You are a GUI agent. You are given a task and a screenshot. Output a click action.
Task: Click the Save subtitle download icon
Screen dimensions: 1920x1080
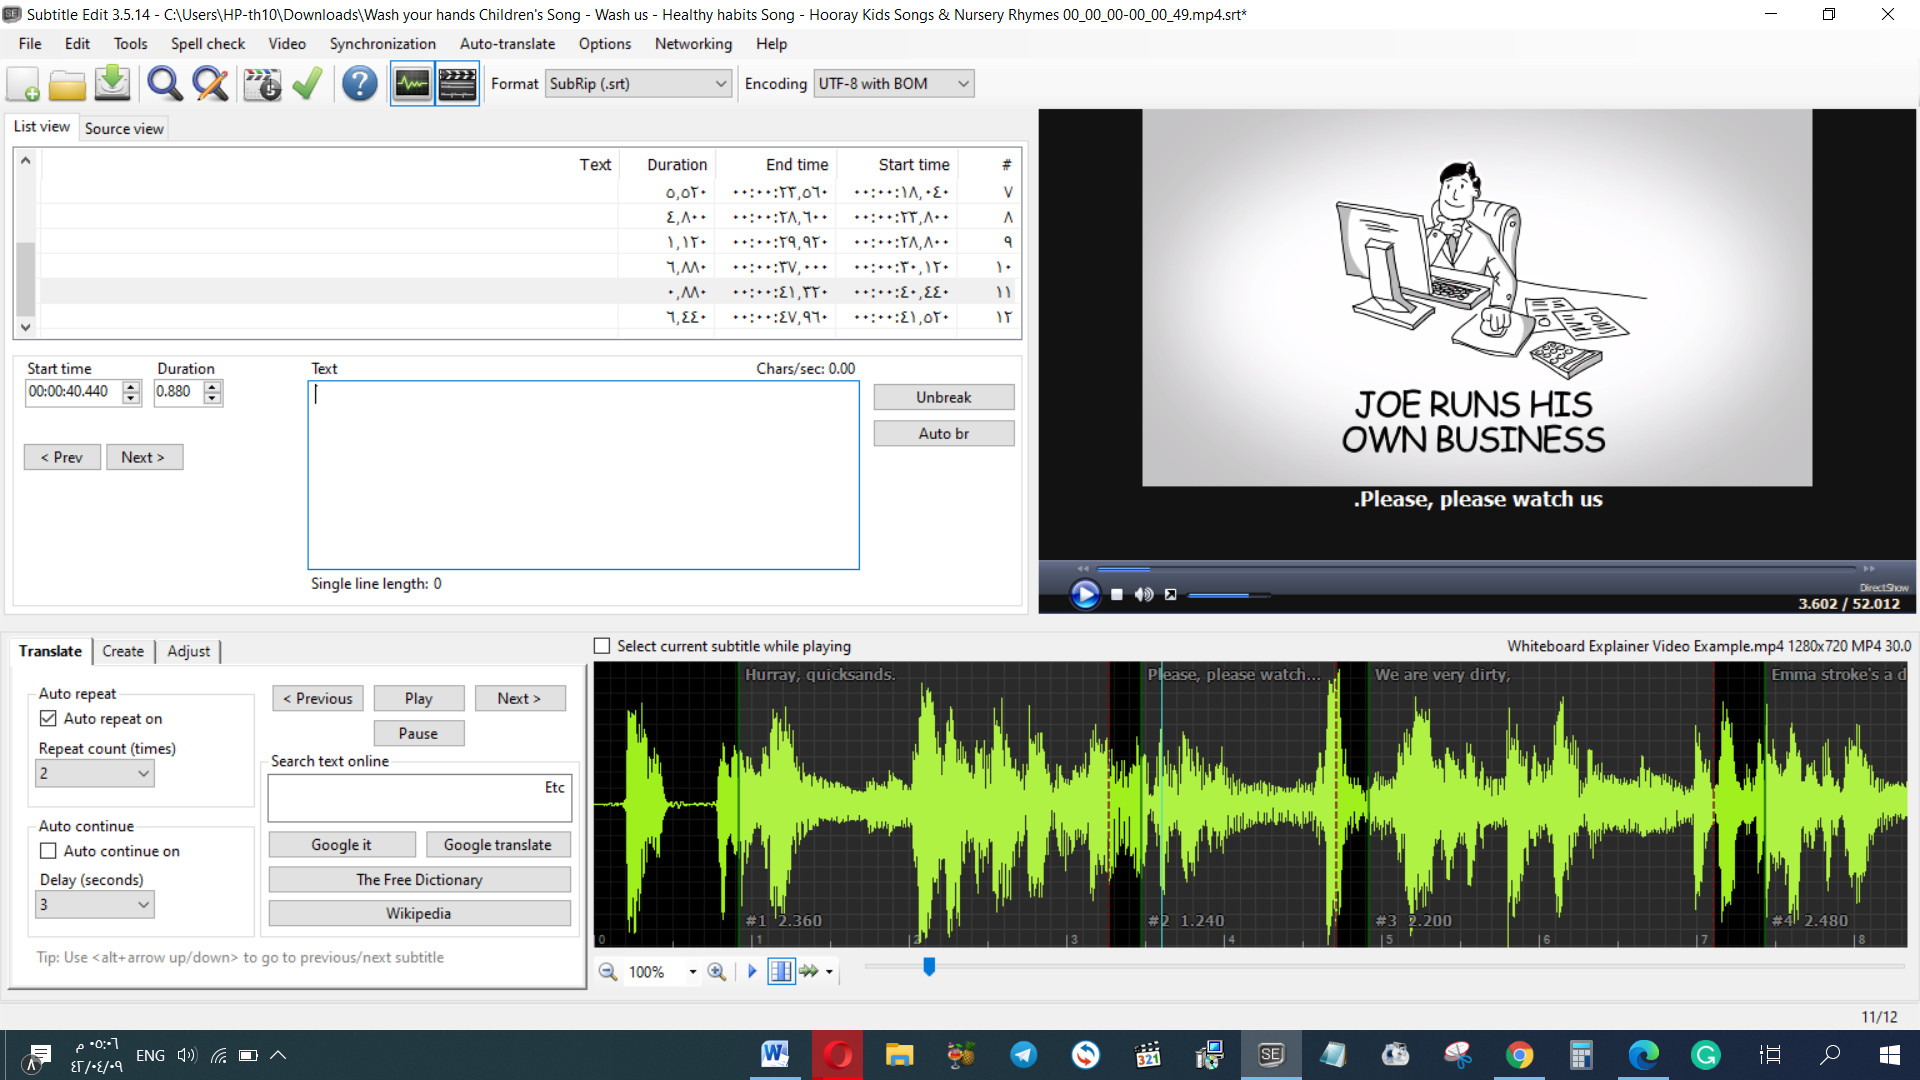click(x=112, y=84)
